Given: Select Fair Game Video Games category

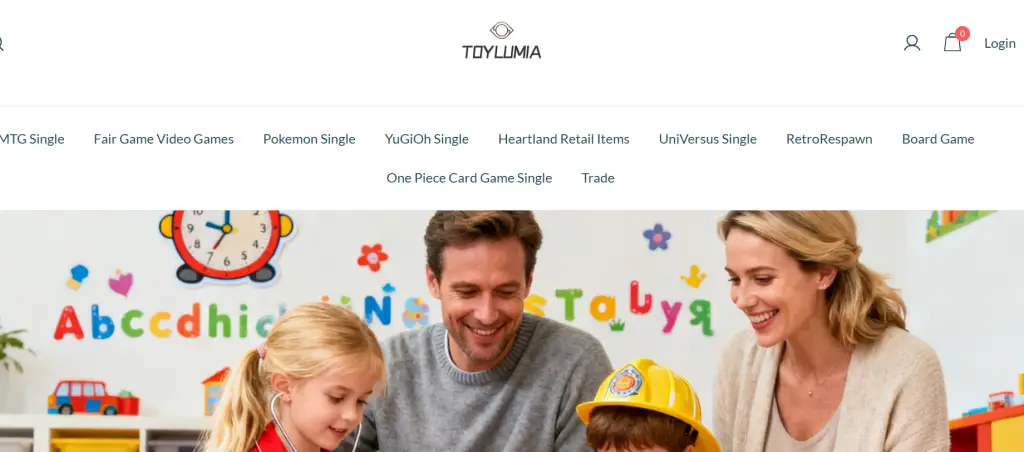Looking at the screenshot, I should point(163,139).
